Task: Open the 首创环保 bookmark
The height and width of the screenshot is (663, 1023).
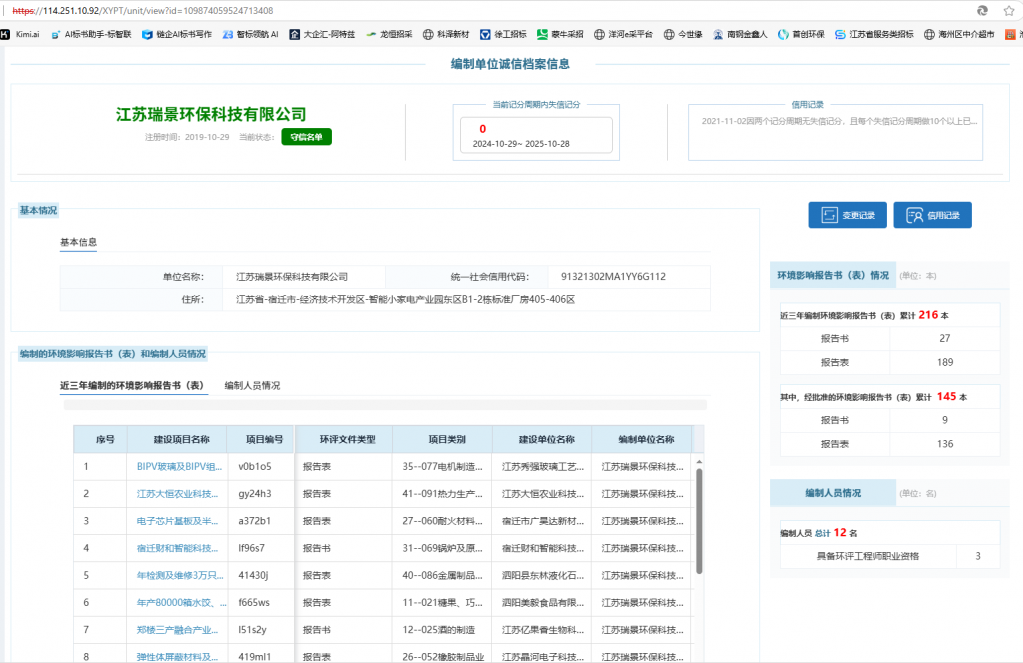Action: coord(801,34)
